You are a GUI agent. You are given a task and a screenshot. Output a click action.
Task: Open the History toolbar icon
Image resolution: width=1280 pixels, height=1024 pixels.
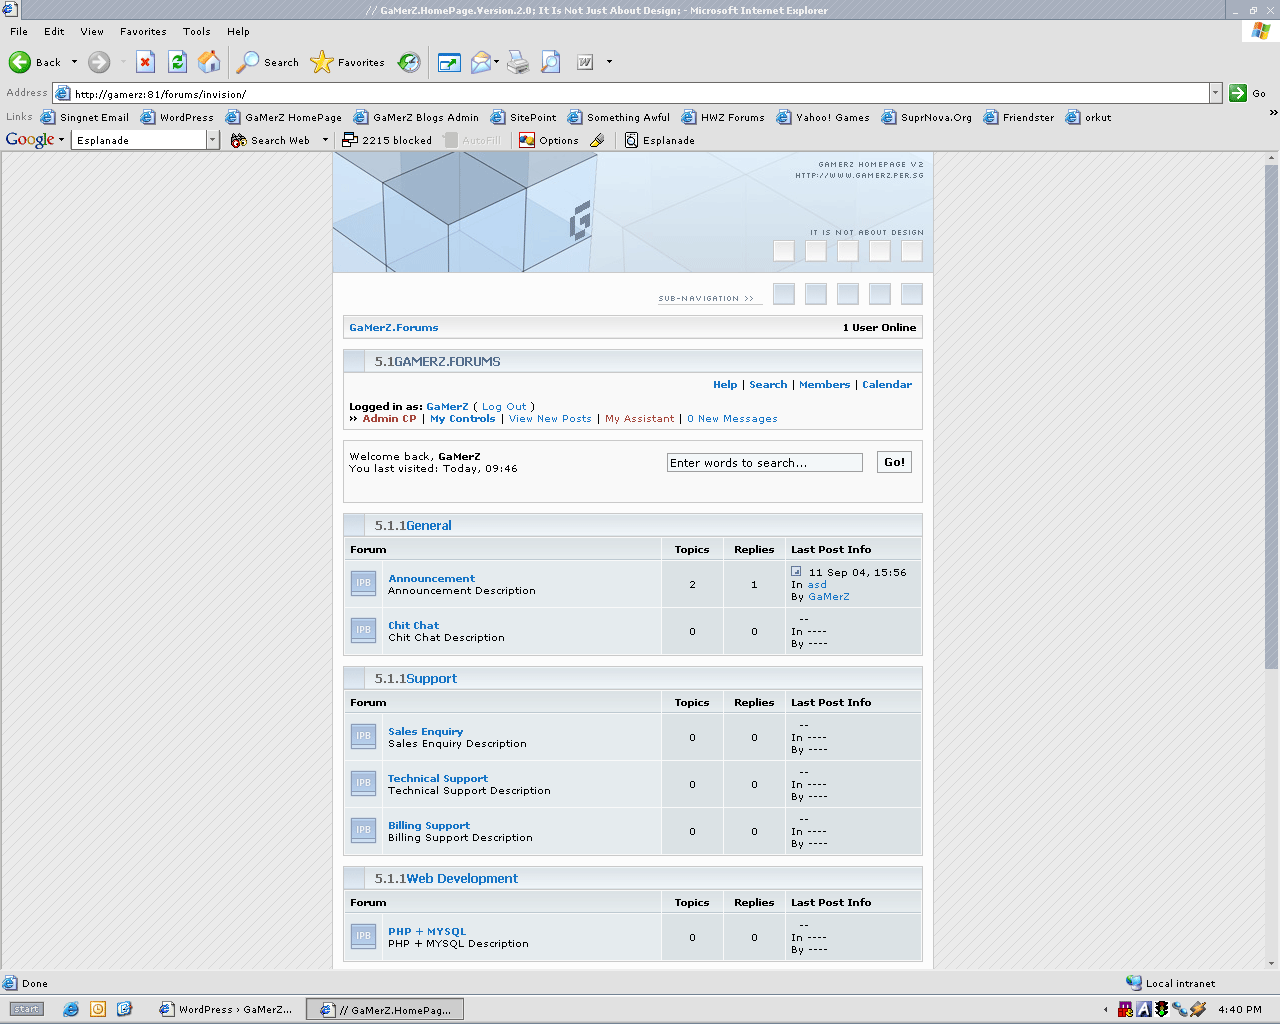[x=409, y=62]
